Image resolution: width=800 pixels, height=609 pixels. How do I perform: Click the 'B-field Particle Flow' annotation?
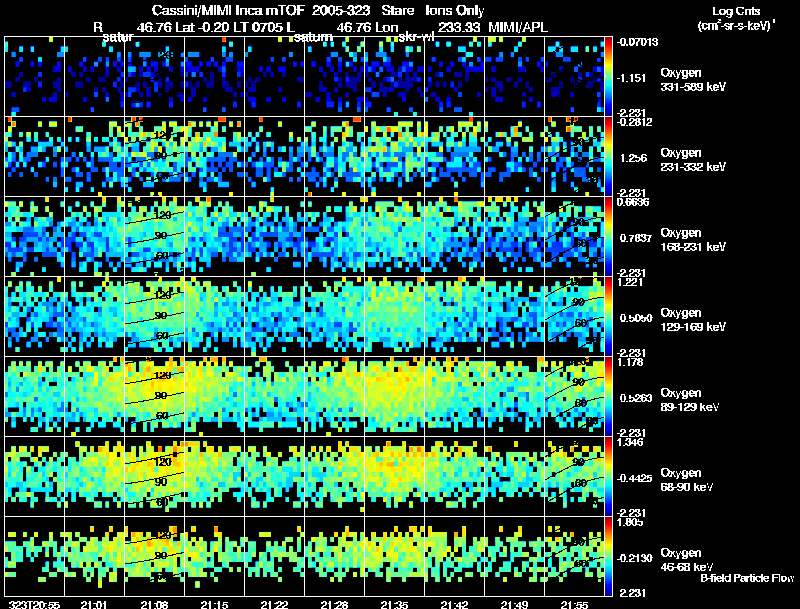coord(747,578)
